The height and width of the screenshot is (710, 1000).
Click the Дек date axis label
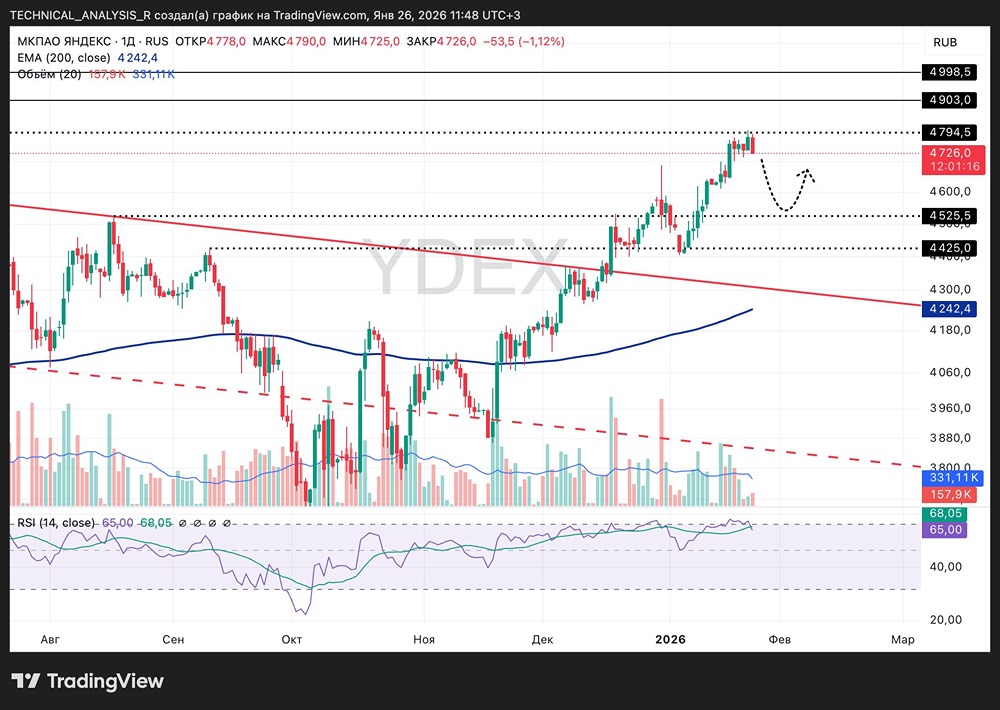(x=542, y=639)
